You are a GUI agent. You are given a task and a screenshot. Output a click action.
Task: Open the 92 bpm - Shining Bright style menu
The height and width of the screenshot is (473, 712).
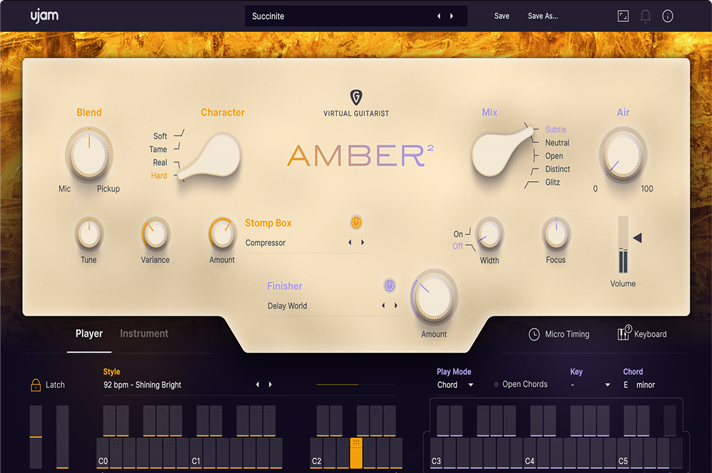click(142, 385)
